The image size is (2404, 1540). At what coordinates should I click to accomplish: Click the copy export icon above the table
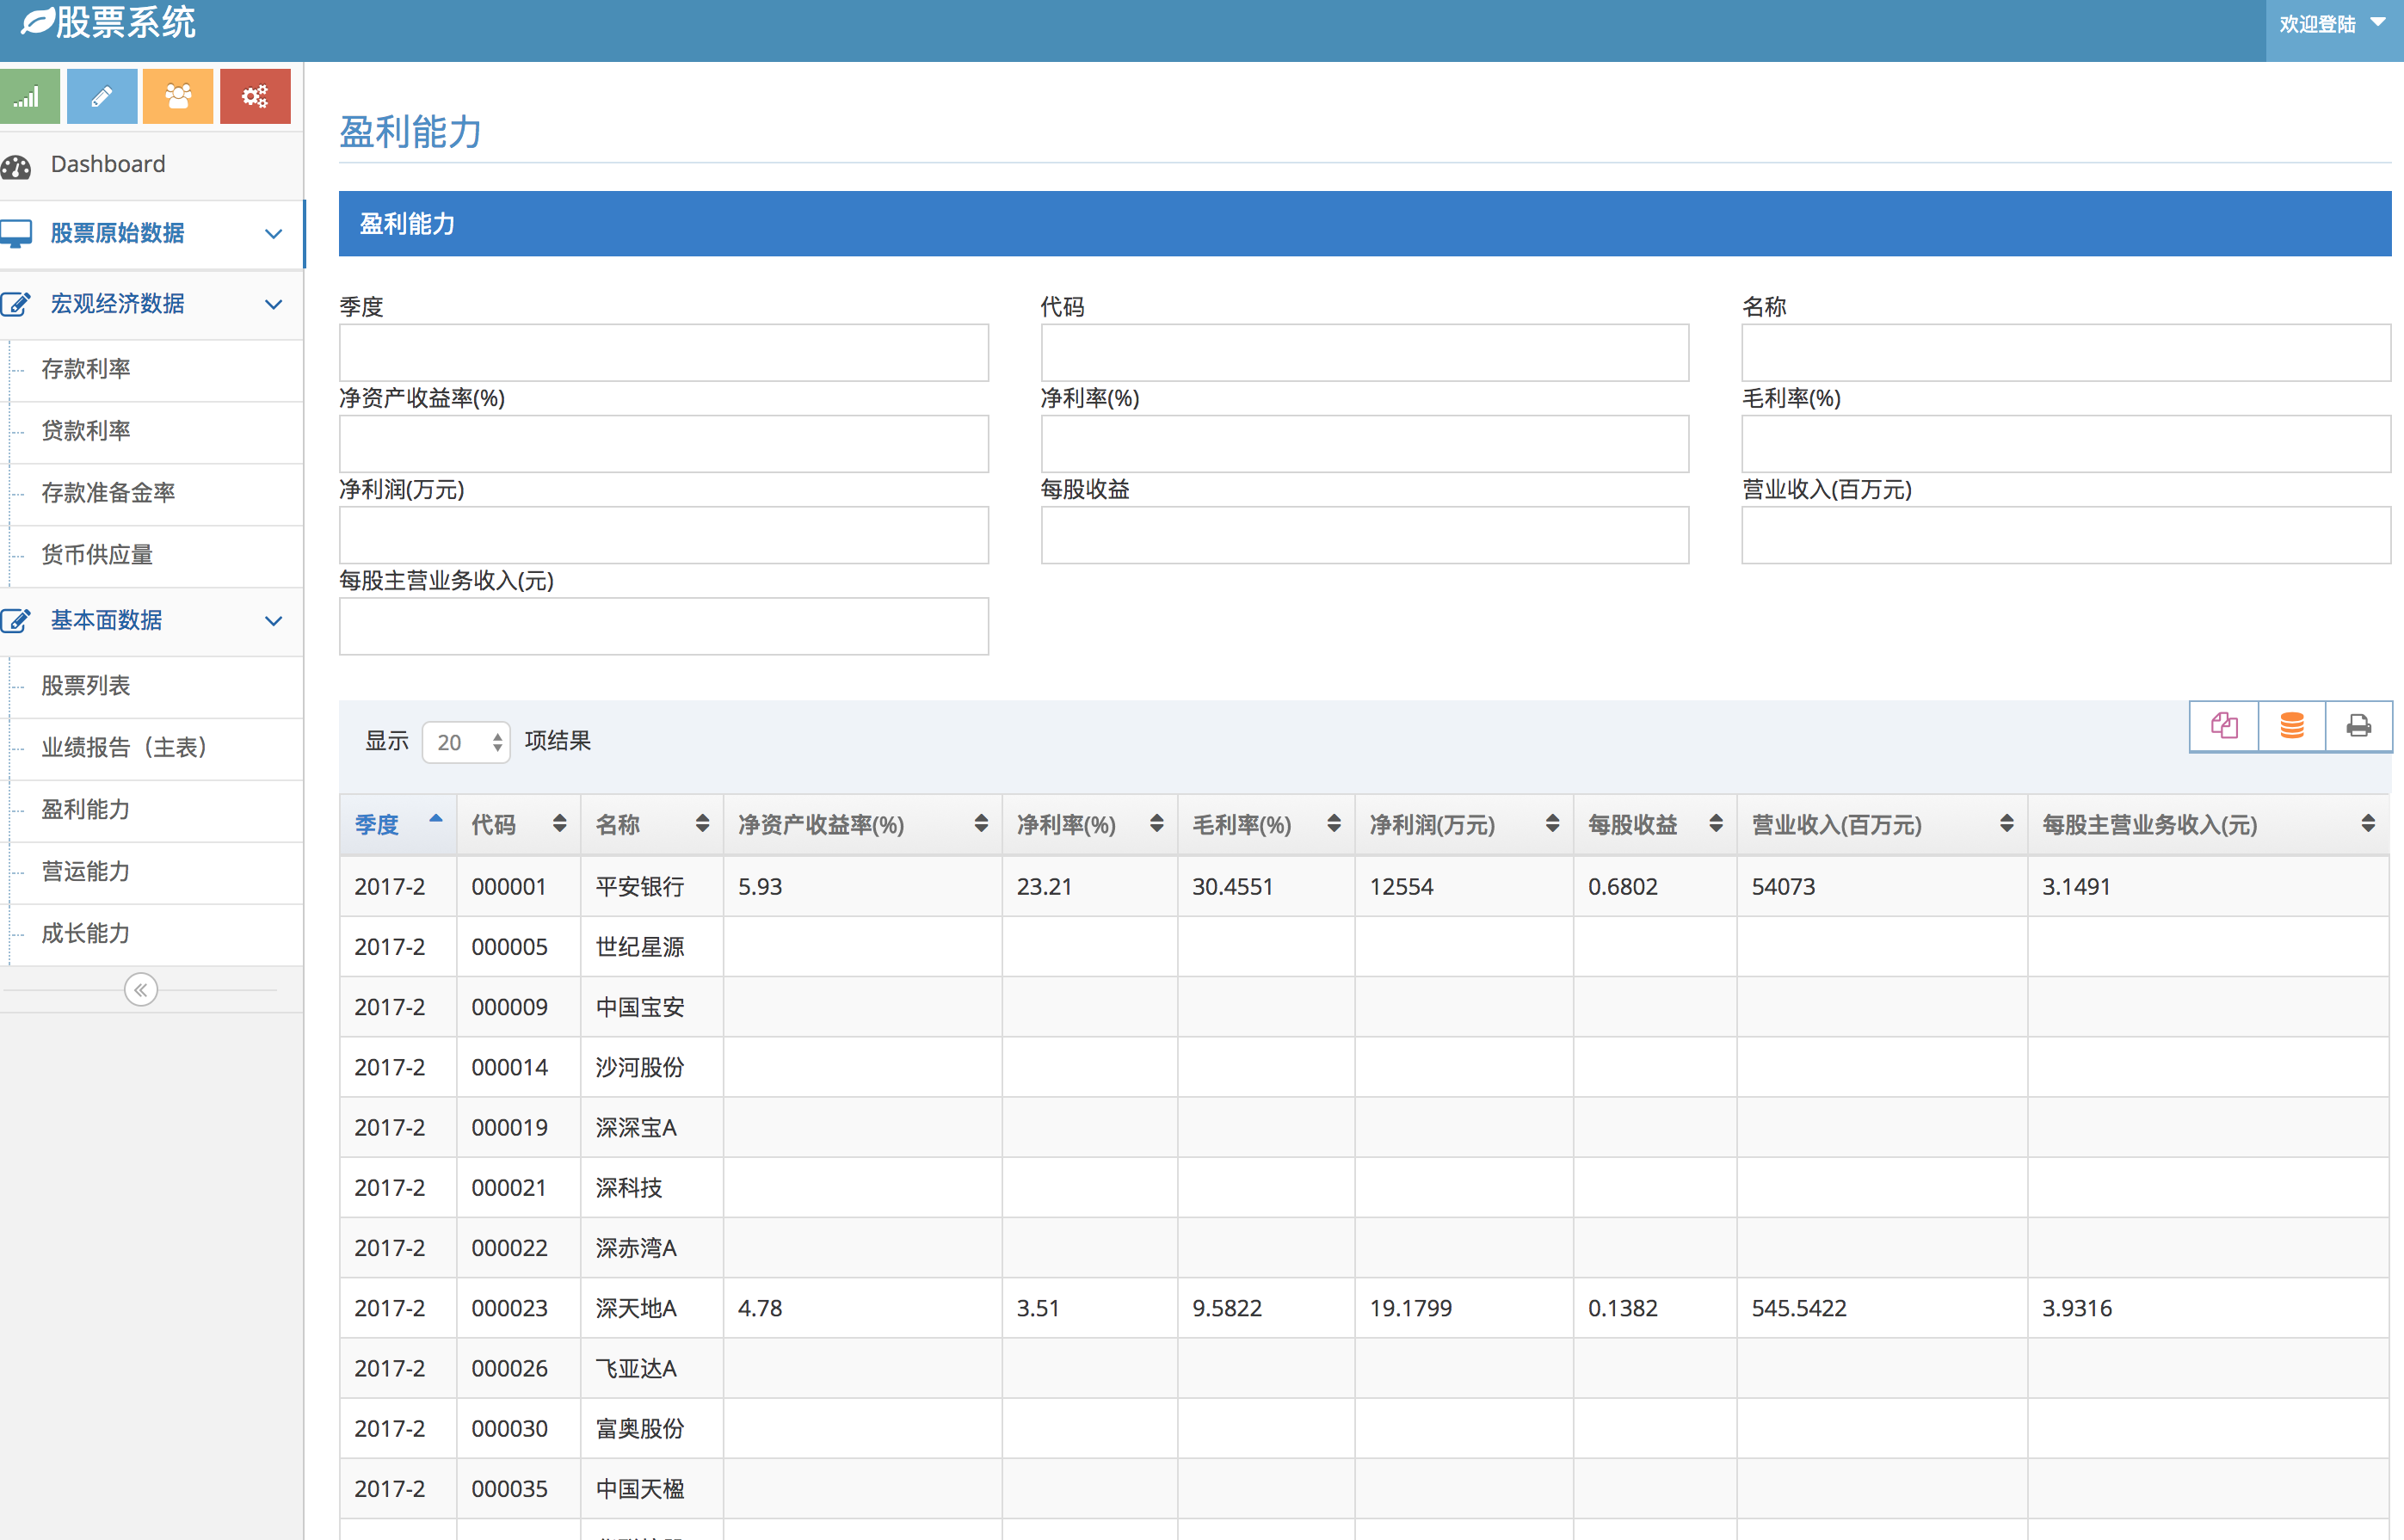pyautogui.click(x=2224, y=725)
